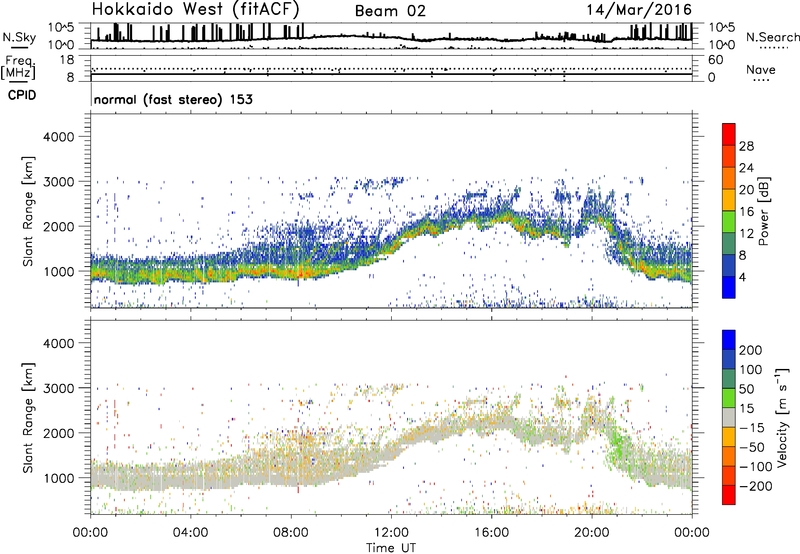Click the '18' frequency axis value
The image size is (800, 554).
[67, 60]
